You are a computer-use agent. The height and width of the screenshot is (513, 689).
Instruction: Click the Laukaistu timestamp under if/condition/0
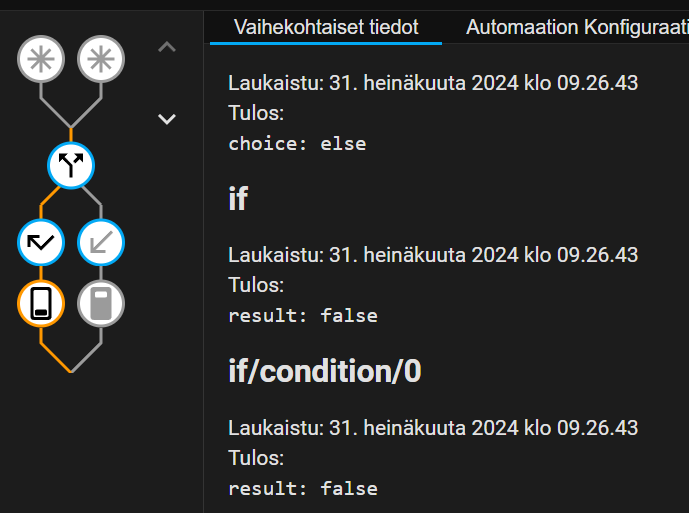(x=433, y=428)
